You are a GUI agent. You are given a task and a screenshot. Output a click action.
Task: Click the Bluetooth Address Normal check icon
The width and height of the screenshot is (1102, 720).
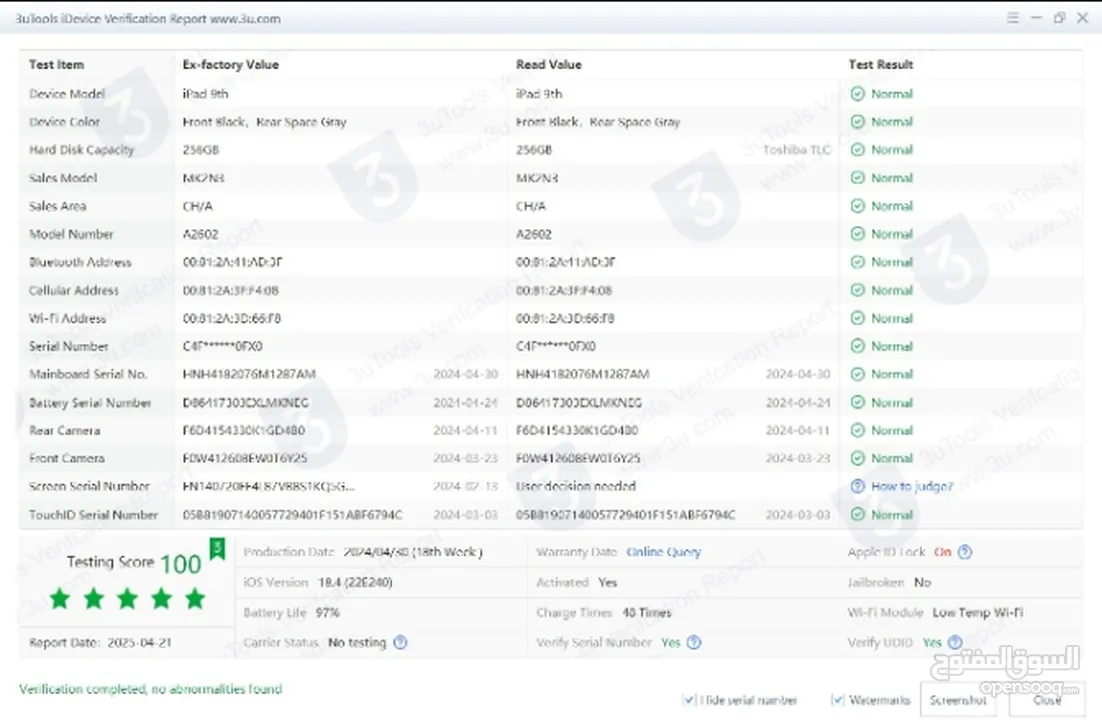click(x=857, y=262)
